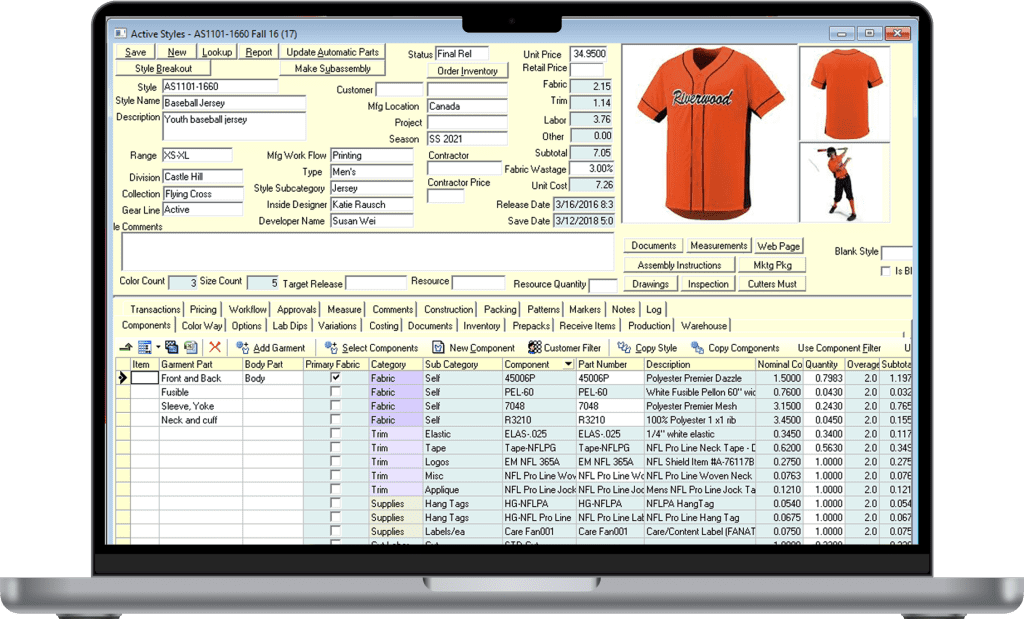Enable Primary Fabric for Sleeve, Yoke row
The image size is (1024, 619).
point(334,406)
